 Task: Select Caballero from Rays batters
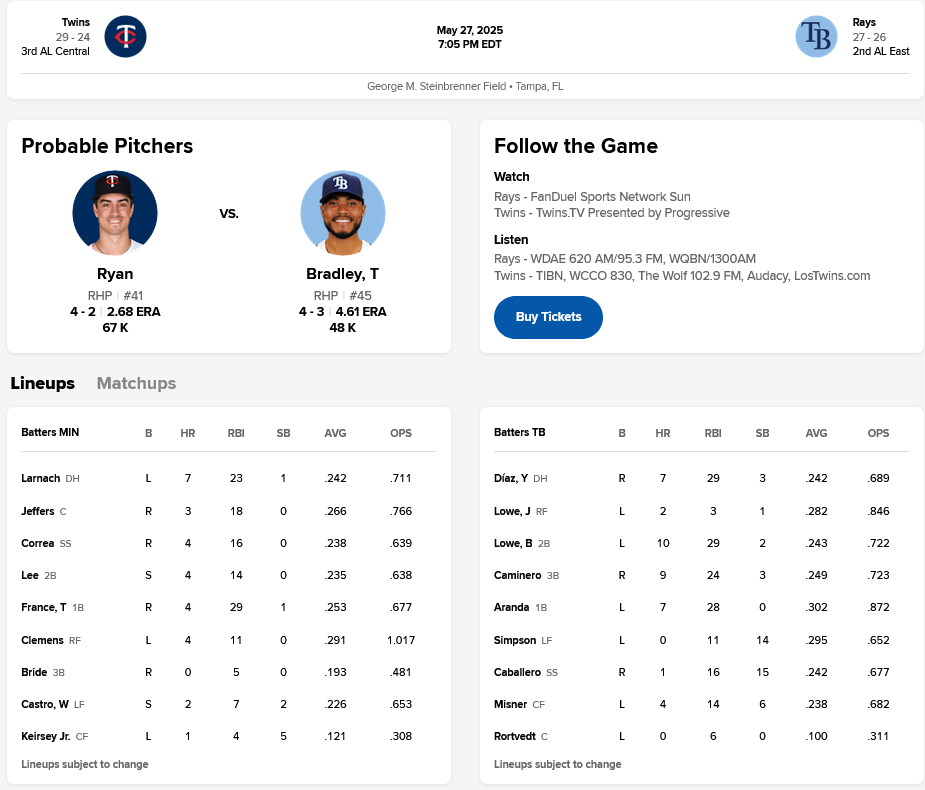[x=518, y=672]
